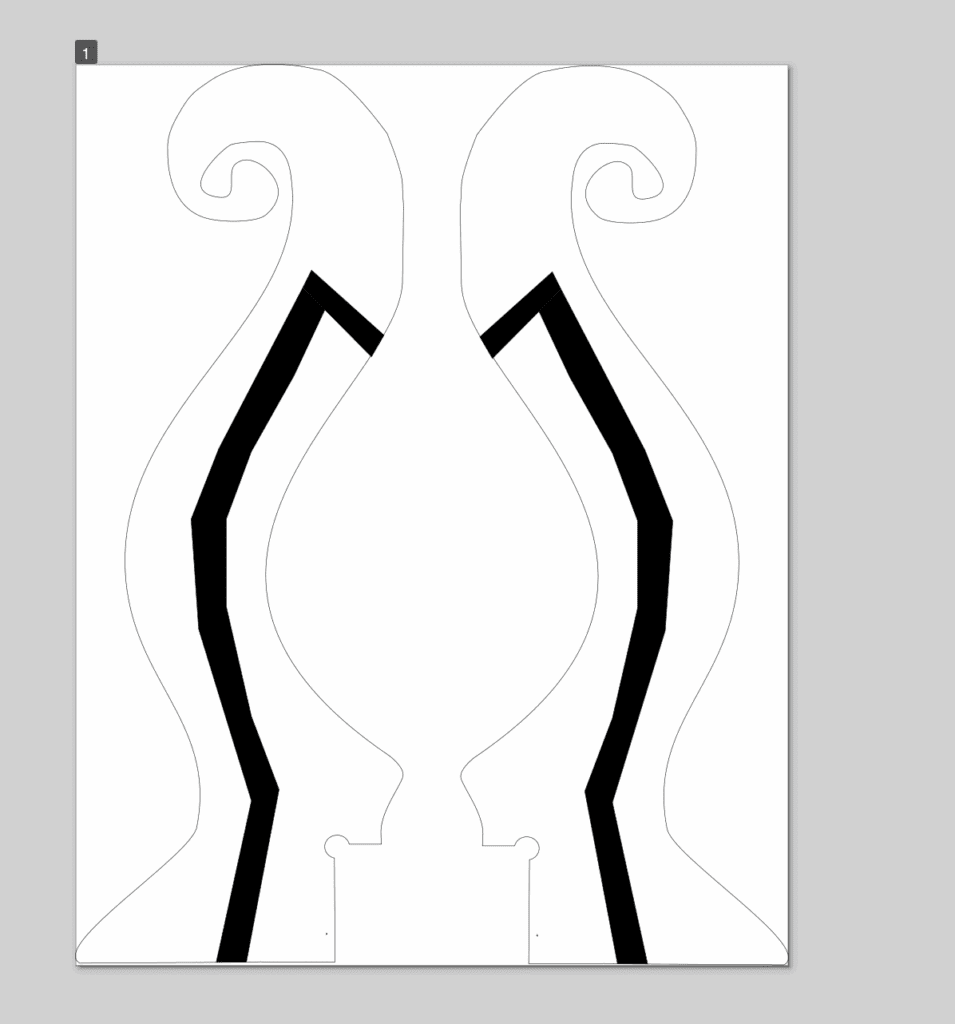The image size is (955, 1024).
Task: Select the small dot near left notch
Action: tap(326, 934)
